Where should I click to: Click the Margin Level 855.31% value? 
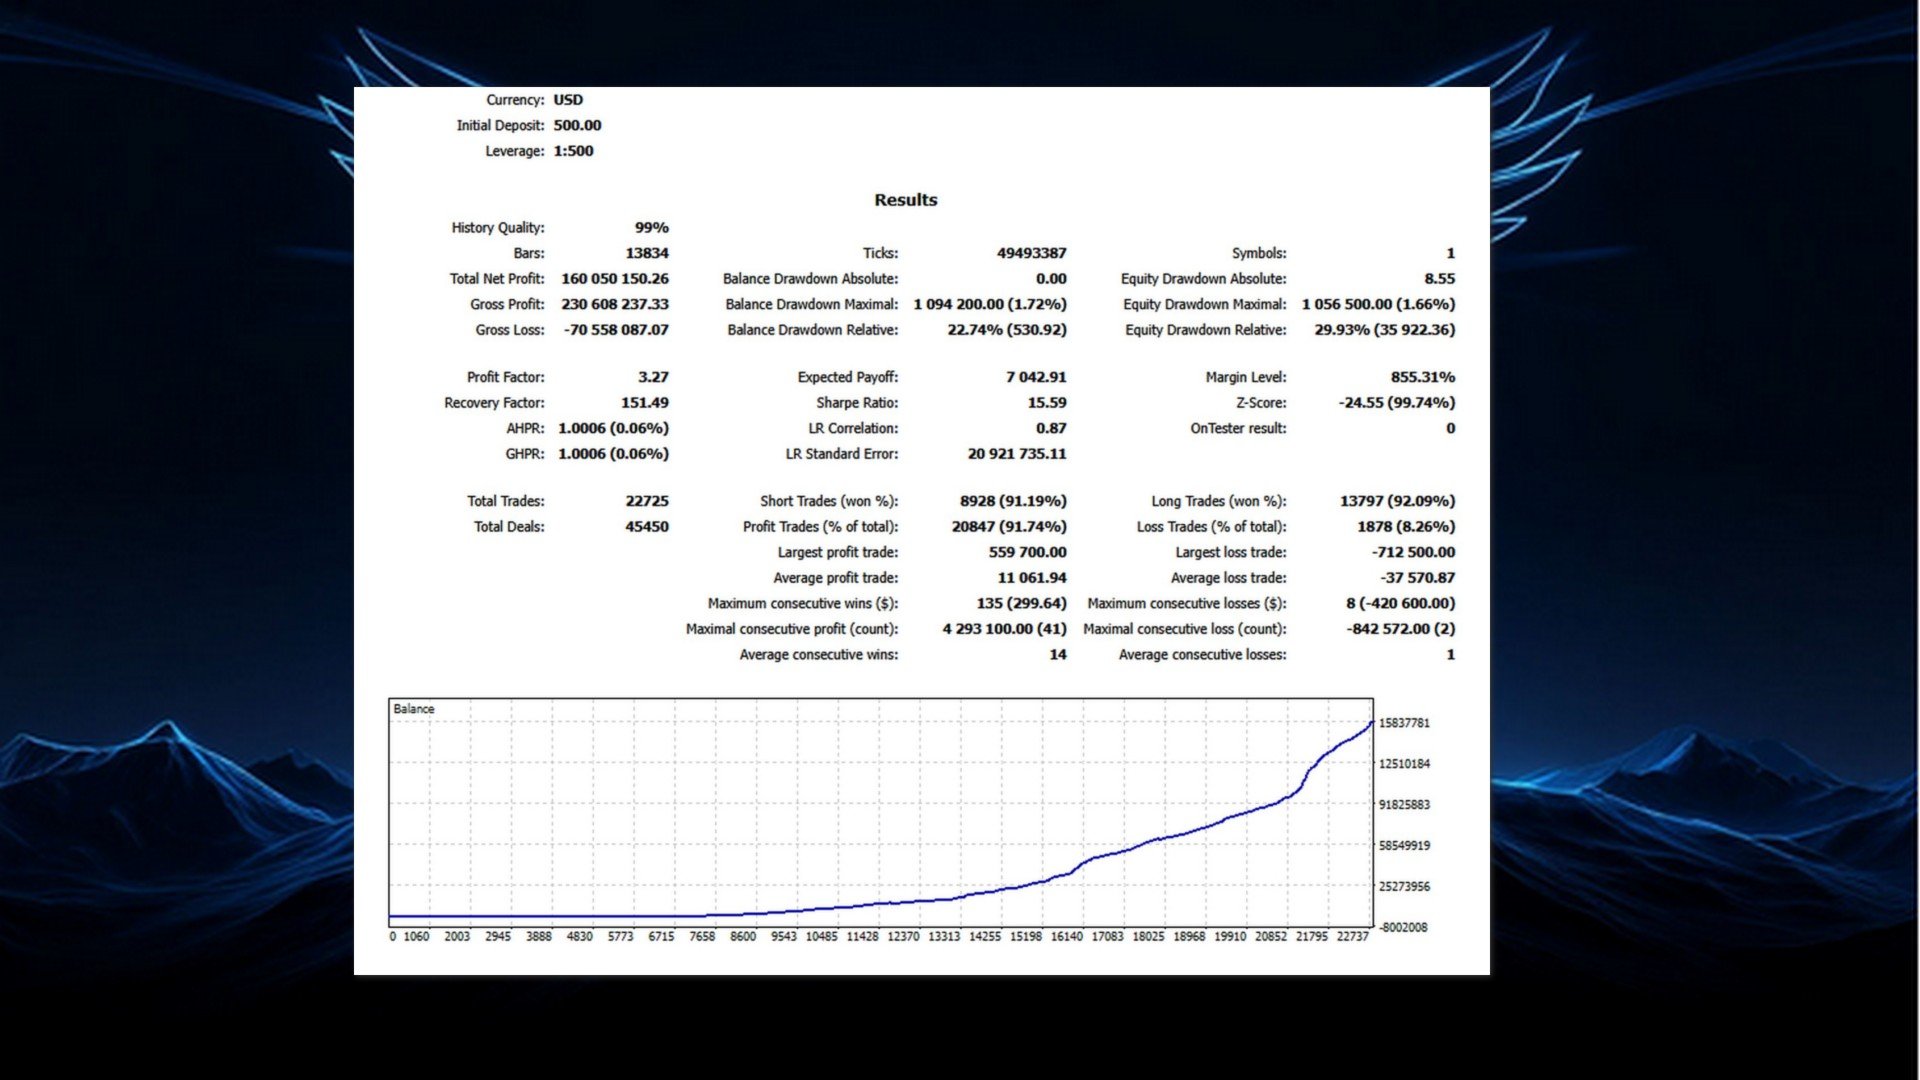pyautogui.click(x=1422, y=377)
